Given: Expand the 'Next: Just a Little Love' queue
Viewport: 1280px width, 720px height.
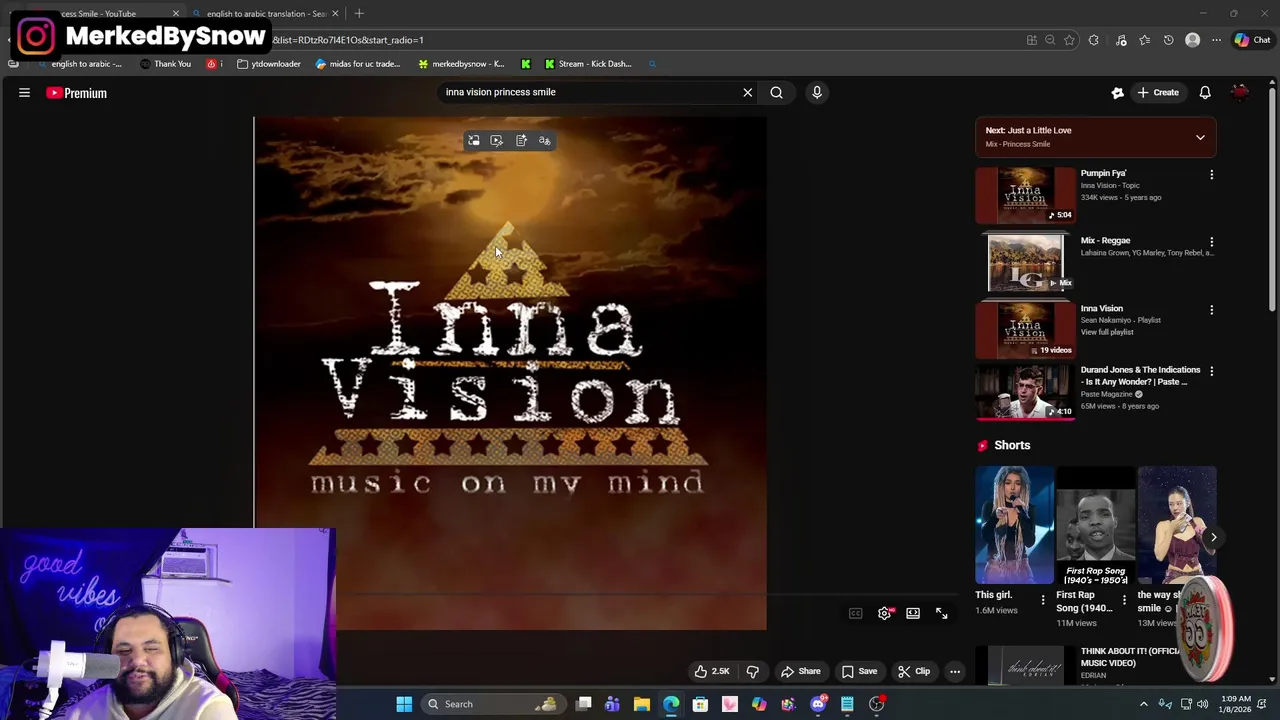Looking at the screenshot, I should tap(1200, 137).
